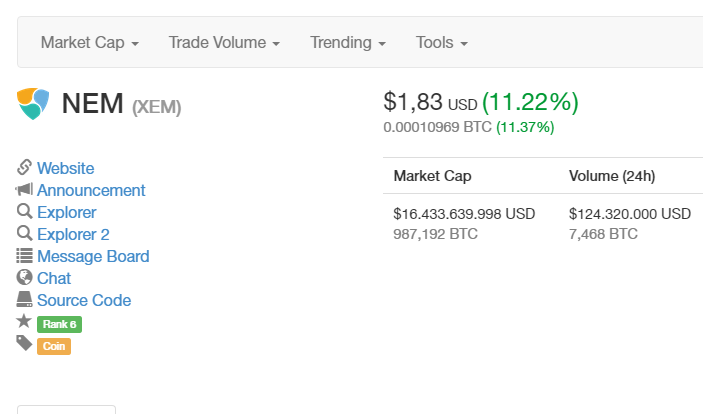Click the star icon next to Rank 6
703x414 pixels.
[25, 322]
